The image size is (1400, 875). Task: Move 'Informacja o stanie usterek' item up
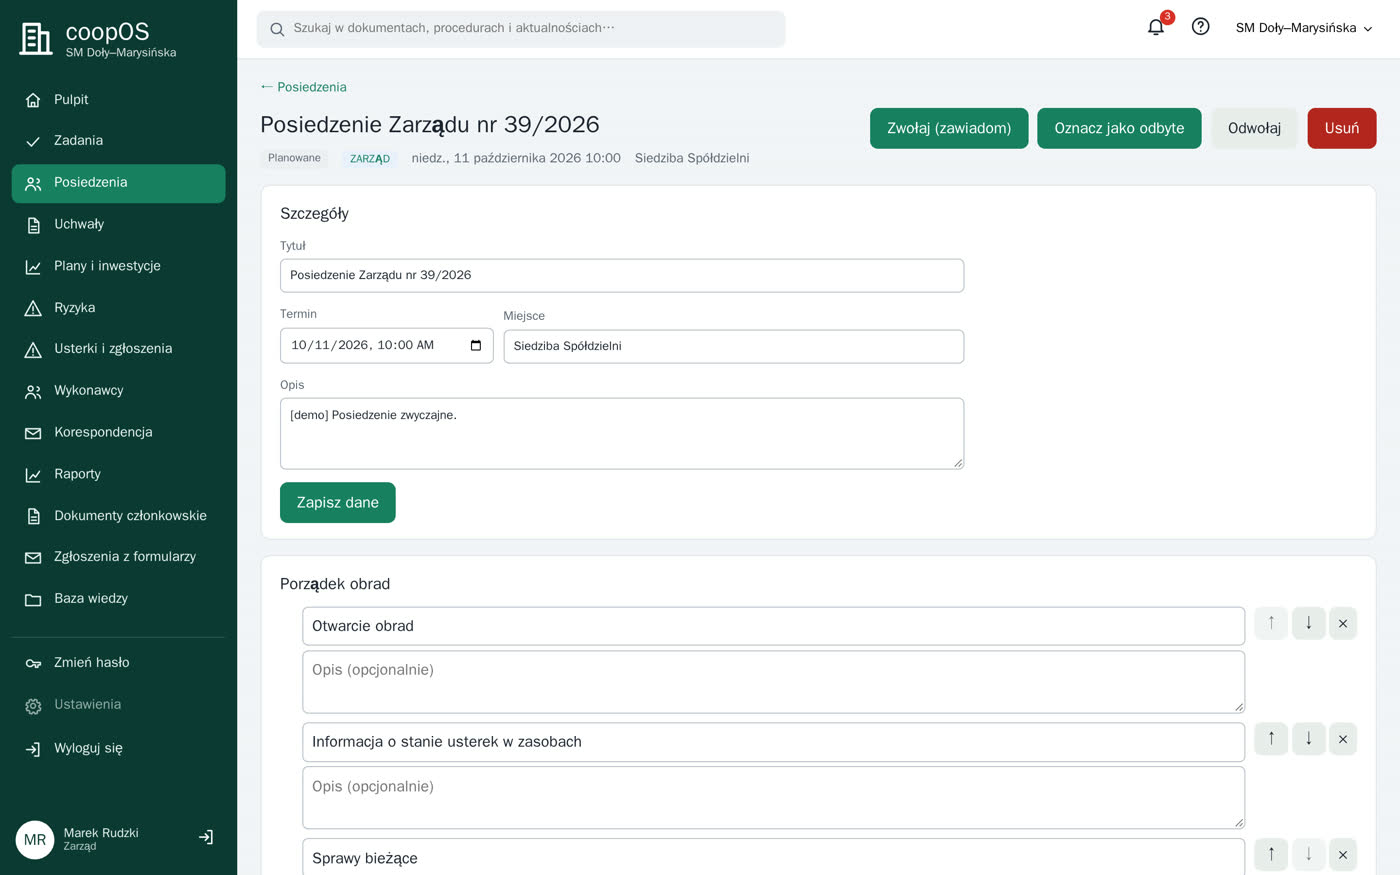(1271, 739)
